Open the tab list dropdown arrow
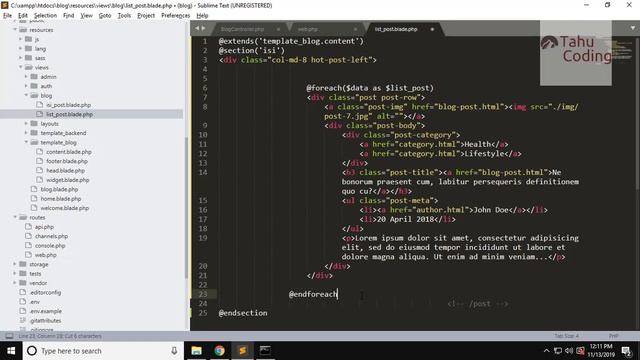 633,28
